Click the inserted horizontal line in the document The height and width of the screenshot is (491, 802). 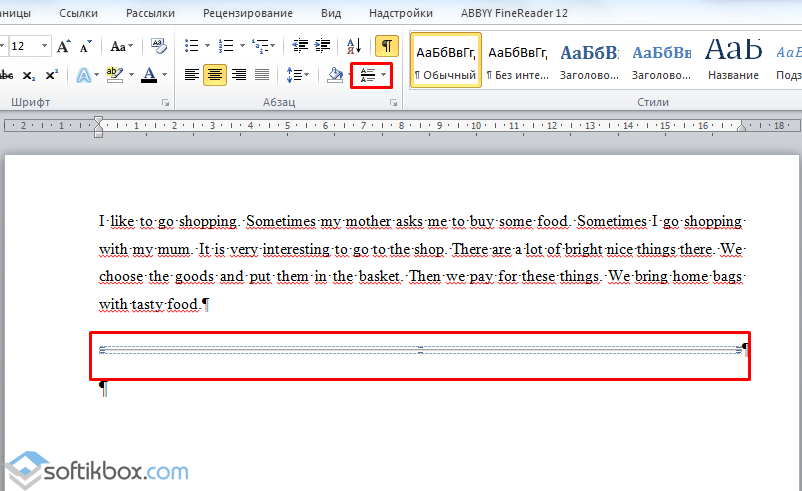(420, 349)
